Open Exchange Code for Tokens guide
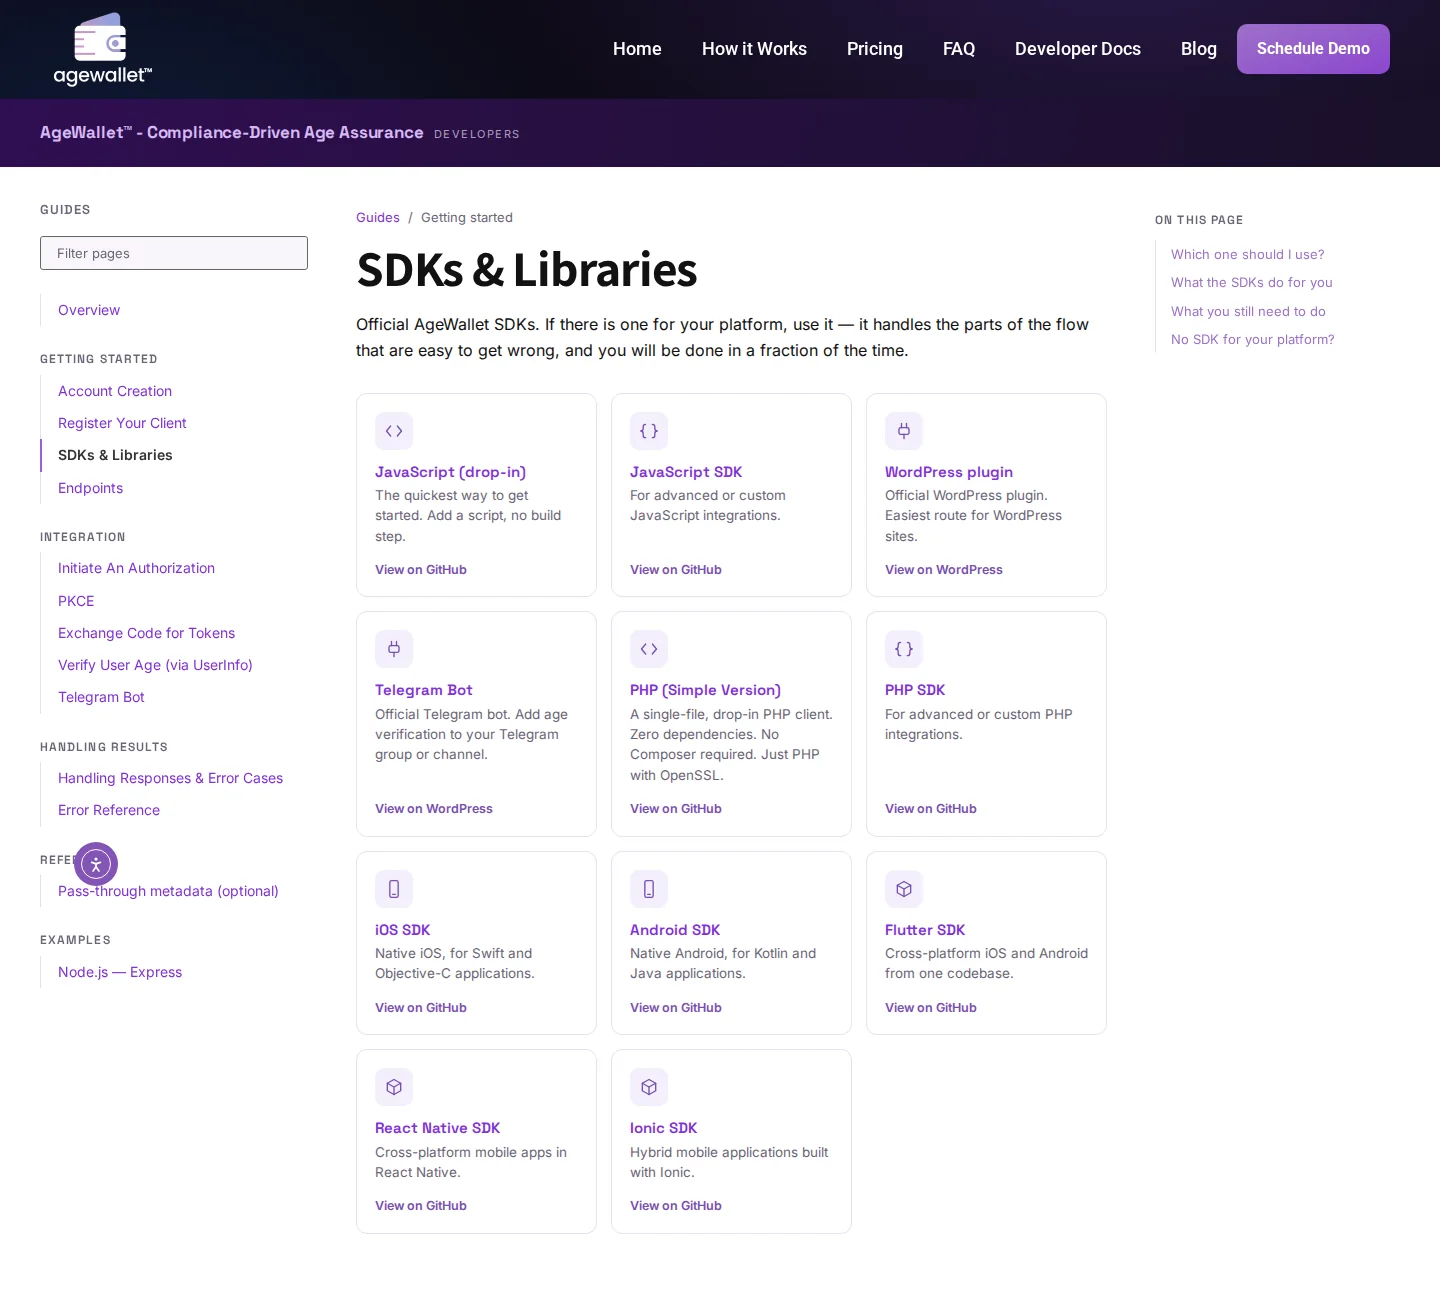Viewport: 1440px width, 1290px height. tap(146, 633)
